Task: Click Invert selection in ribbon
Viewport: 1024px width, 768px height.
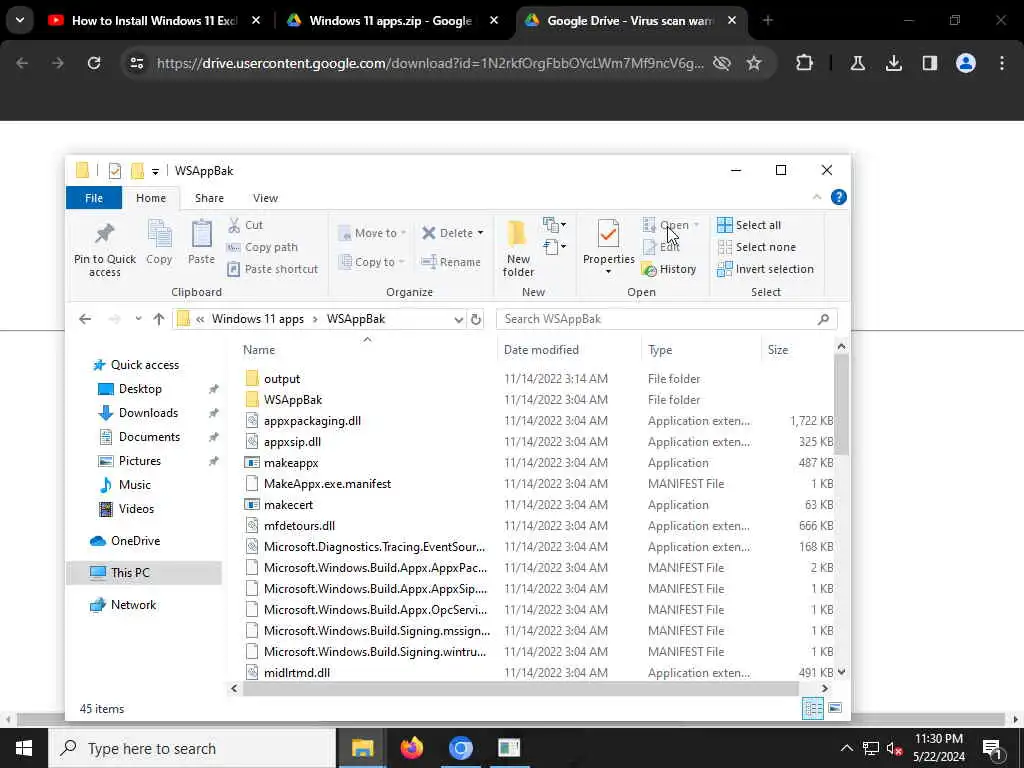Action: coord(765,269)
